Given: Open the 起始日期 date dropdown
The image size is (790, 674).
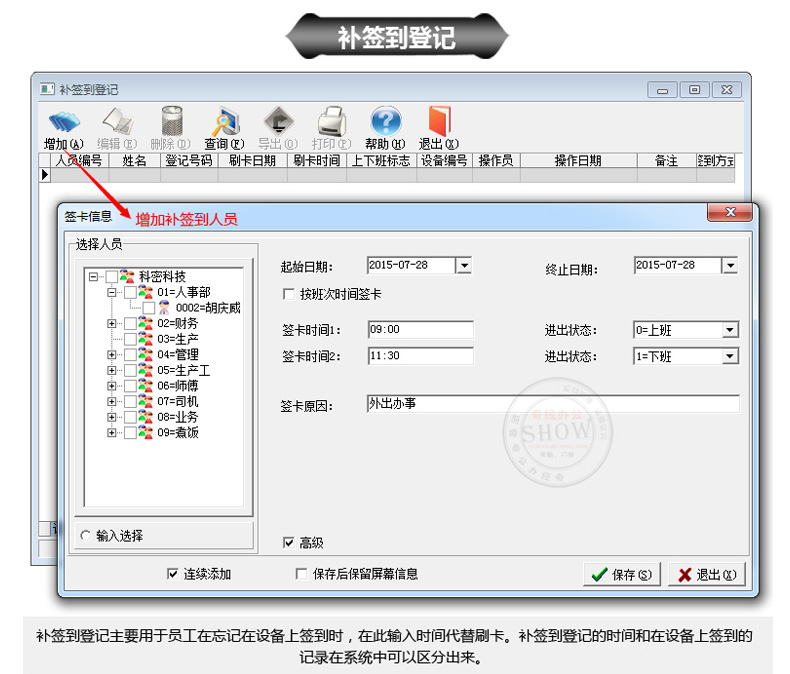Looking at the screenshot, I should click(463, 266).
